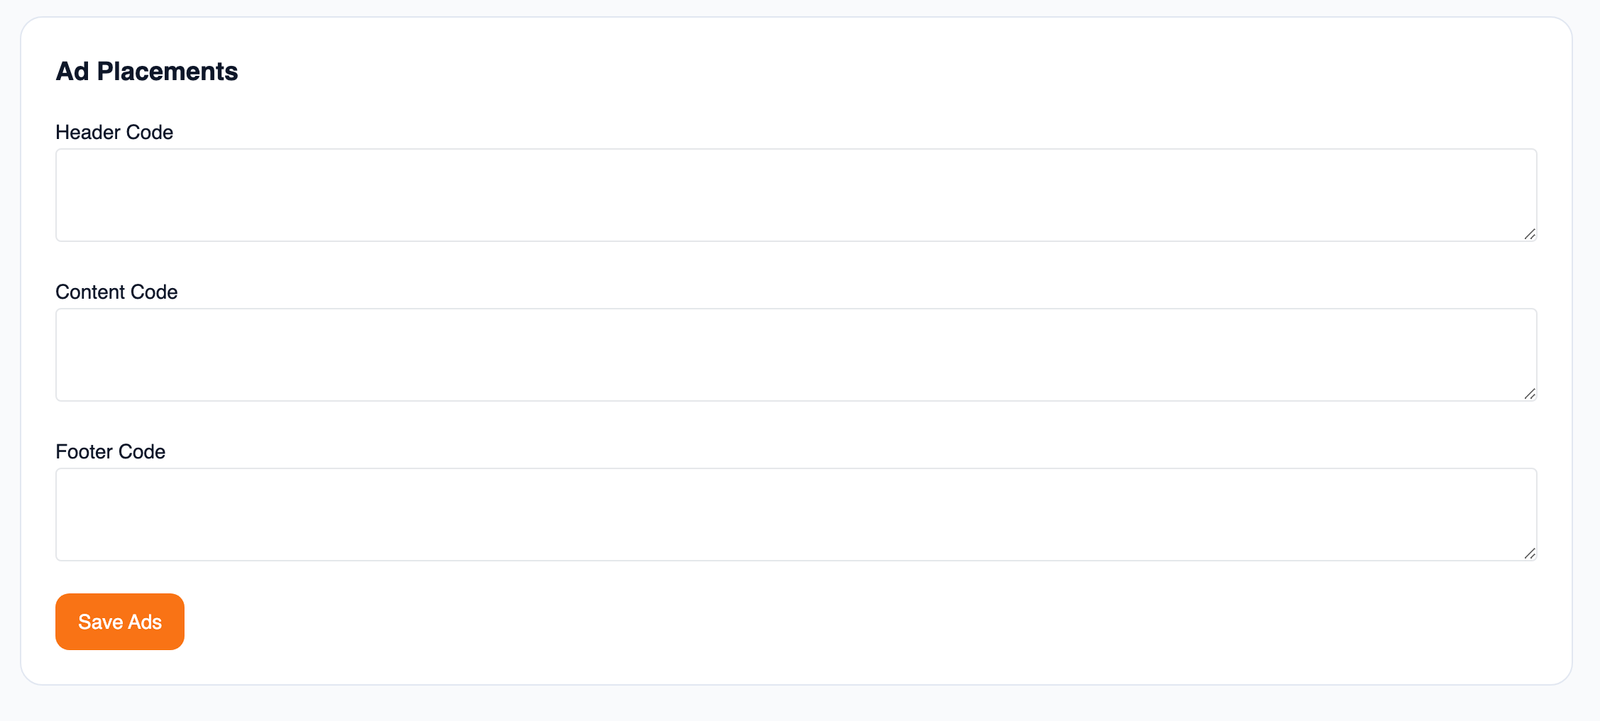This screenshot has height=721, width=1600.
Task: Select the middle ad code input box
Action: (x=795, y=355)
